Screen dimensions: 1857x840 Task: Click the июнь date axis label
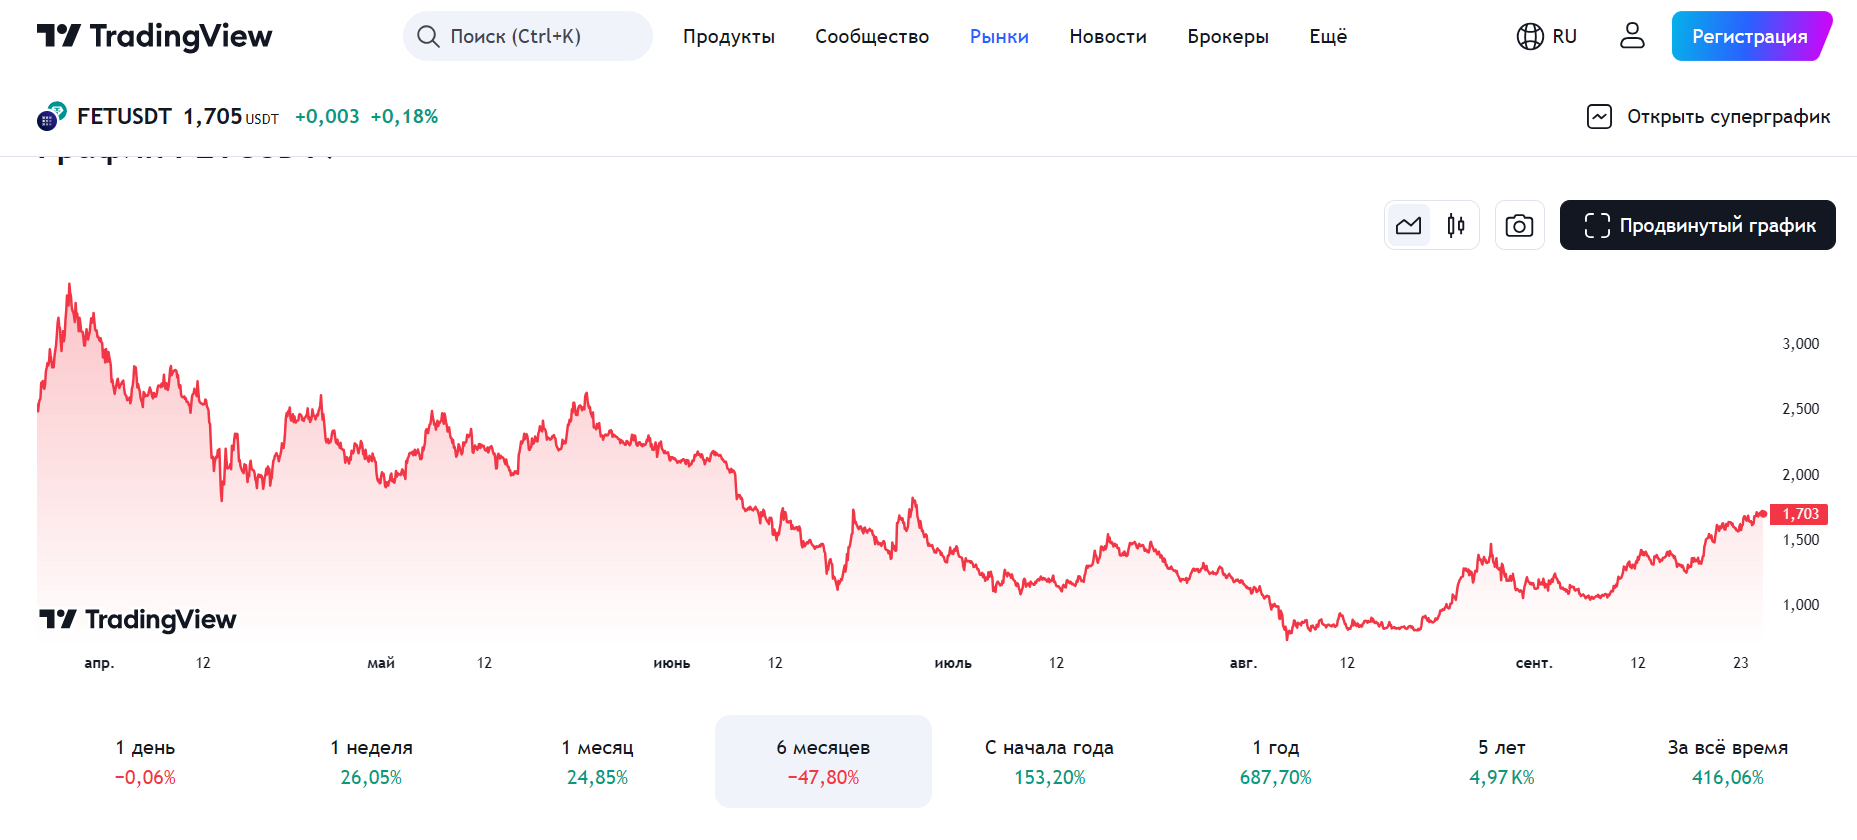(672, 663)
